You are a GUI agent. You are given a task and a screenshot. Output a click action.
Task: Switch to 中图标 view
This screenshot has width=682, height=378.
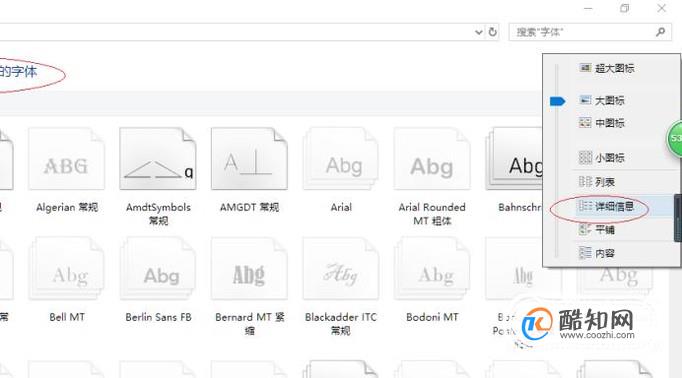(602, 123)
